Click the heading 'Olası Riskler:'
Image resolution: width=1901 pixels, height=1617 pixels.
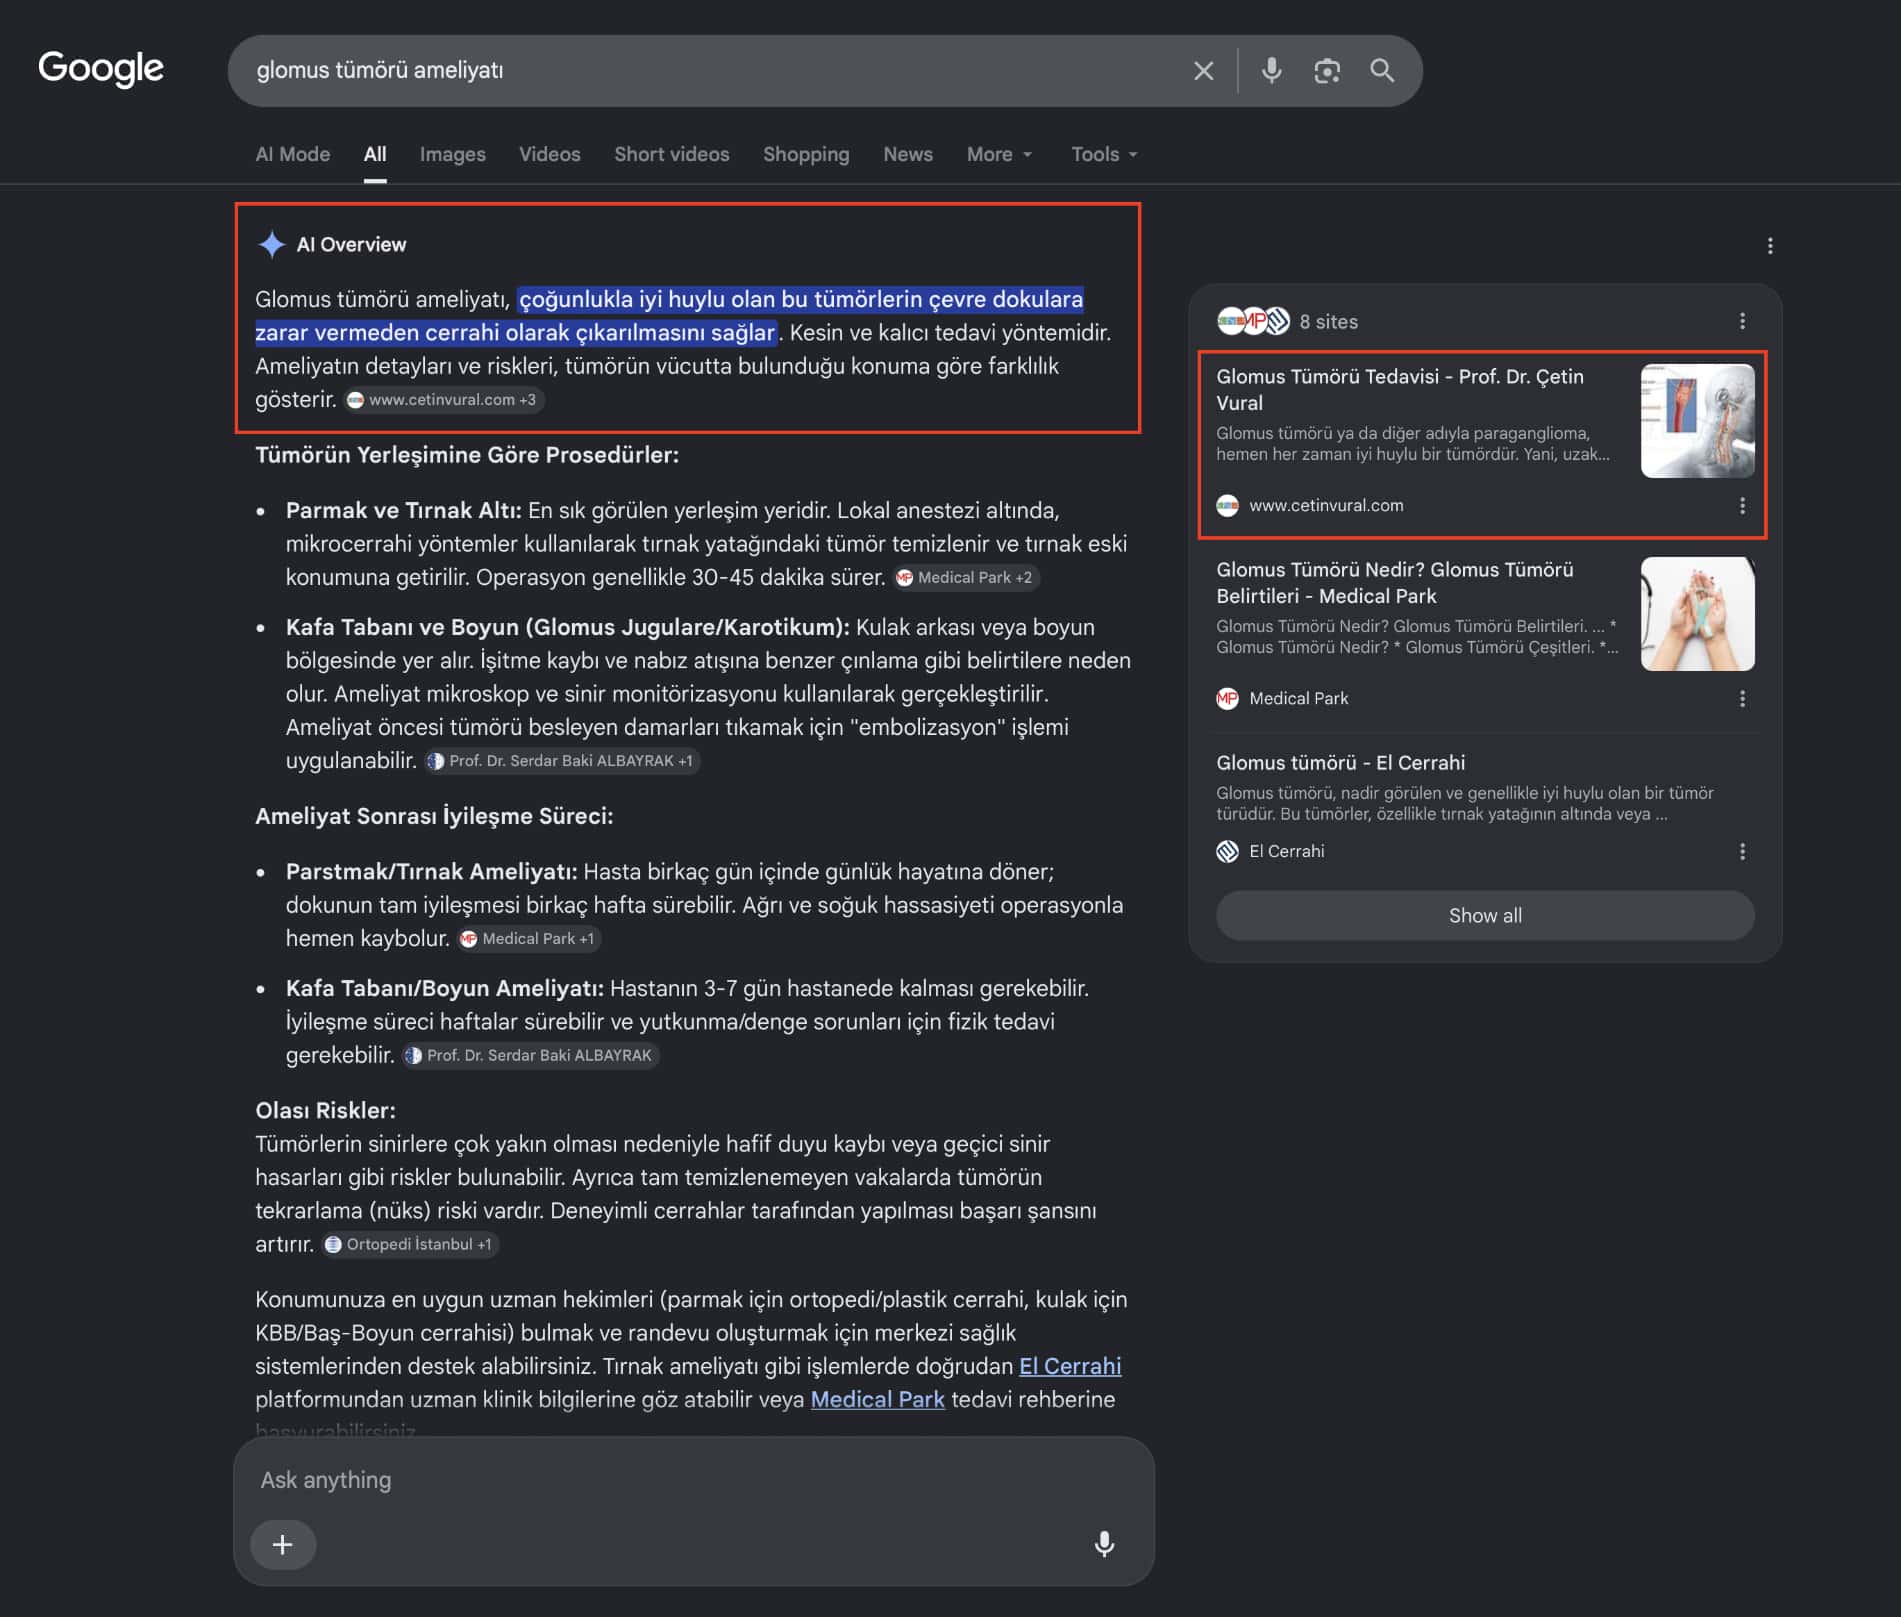coord(325,1110)
